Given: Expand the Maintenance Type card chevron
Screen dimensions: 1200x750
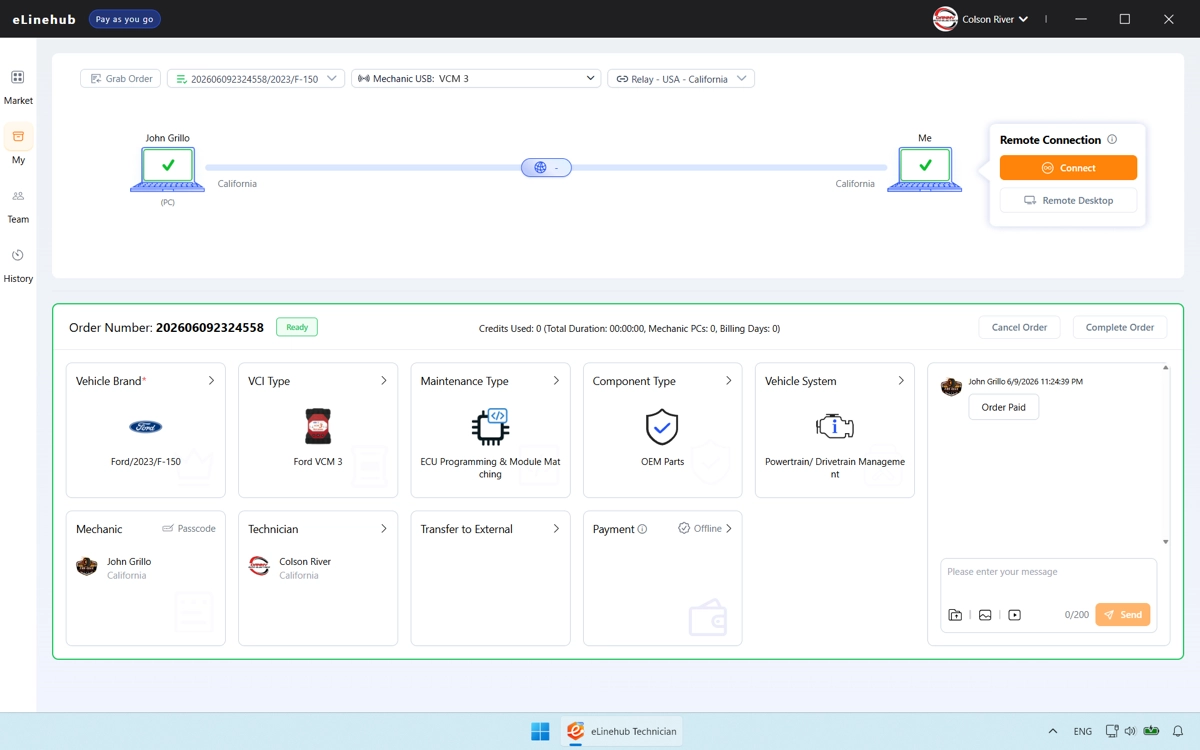Looking at the screenshot, I should pyautogui.click(x=556, y=381).
